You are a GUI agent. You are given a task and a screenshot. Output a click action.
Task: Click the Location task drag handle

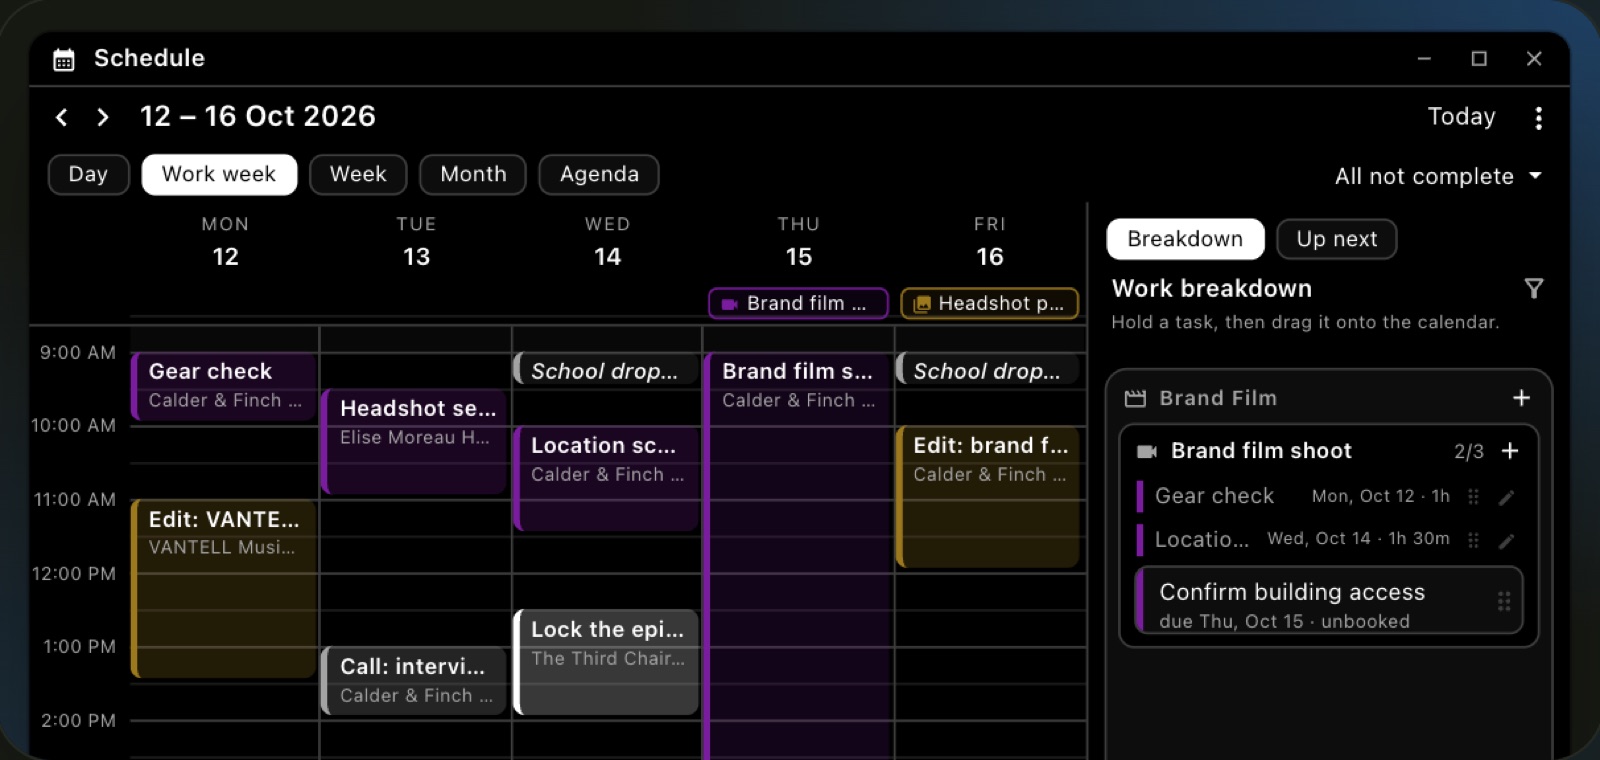pyautogui.click(x=1473, y=540)
